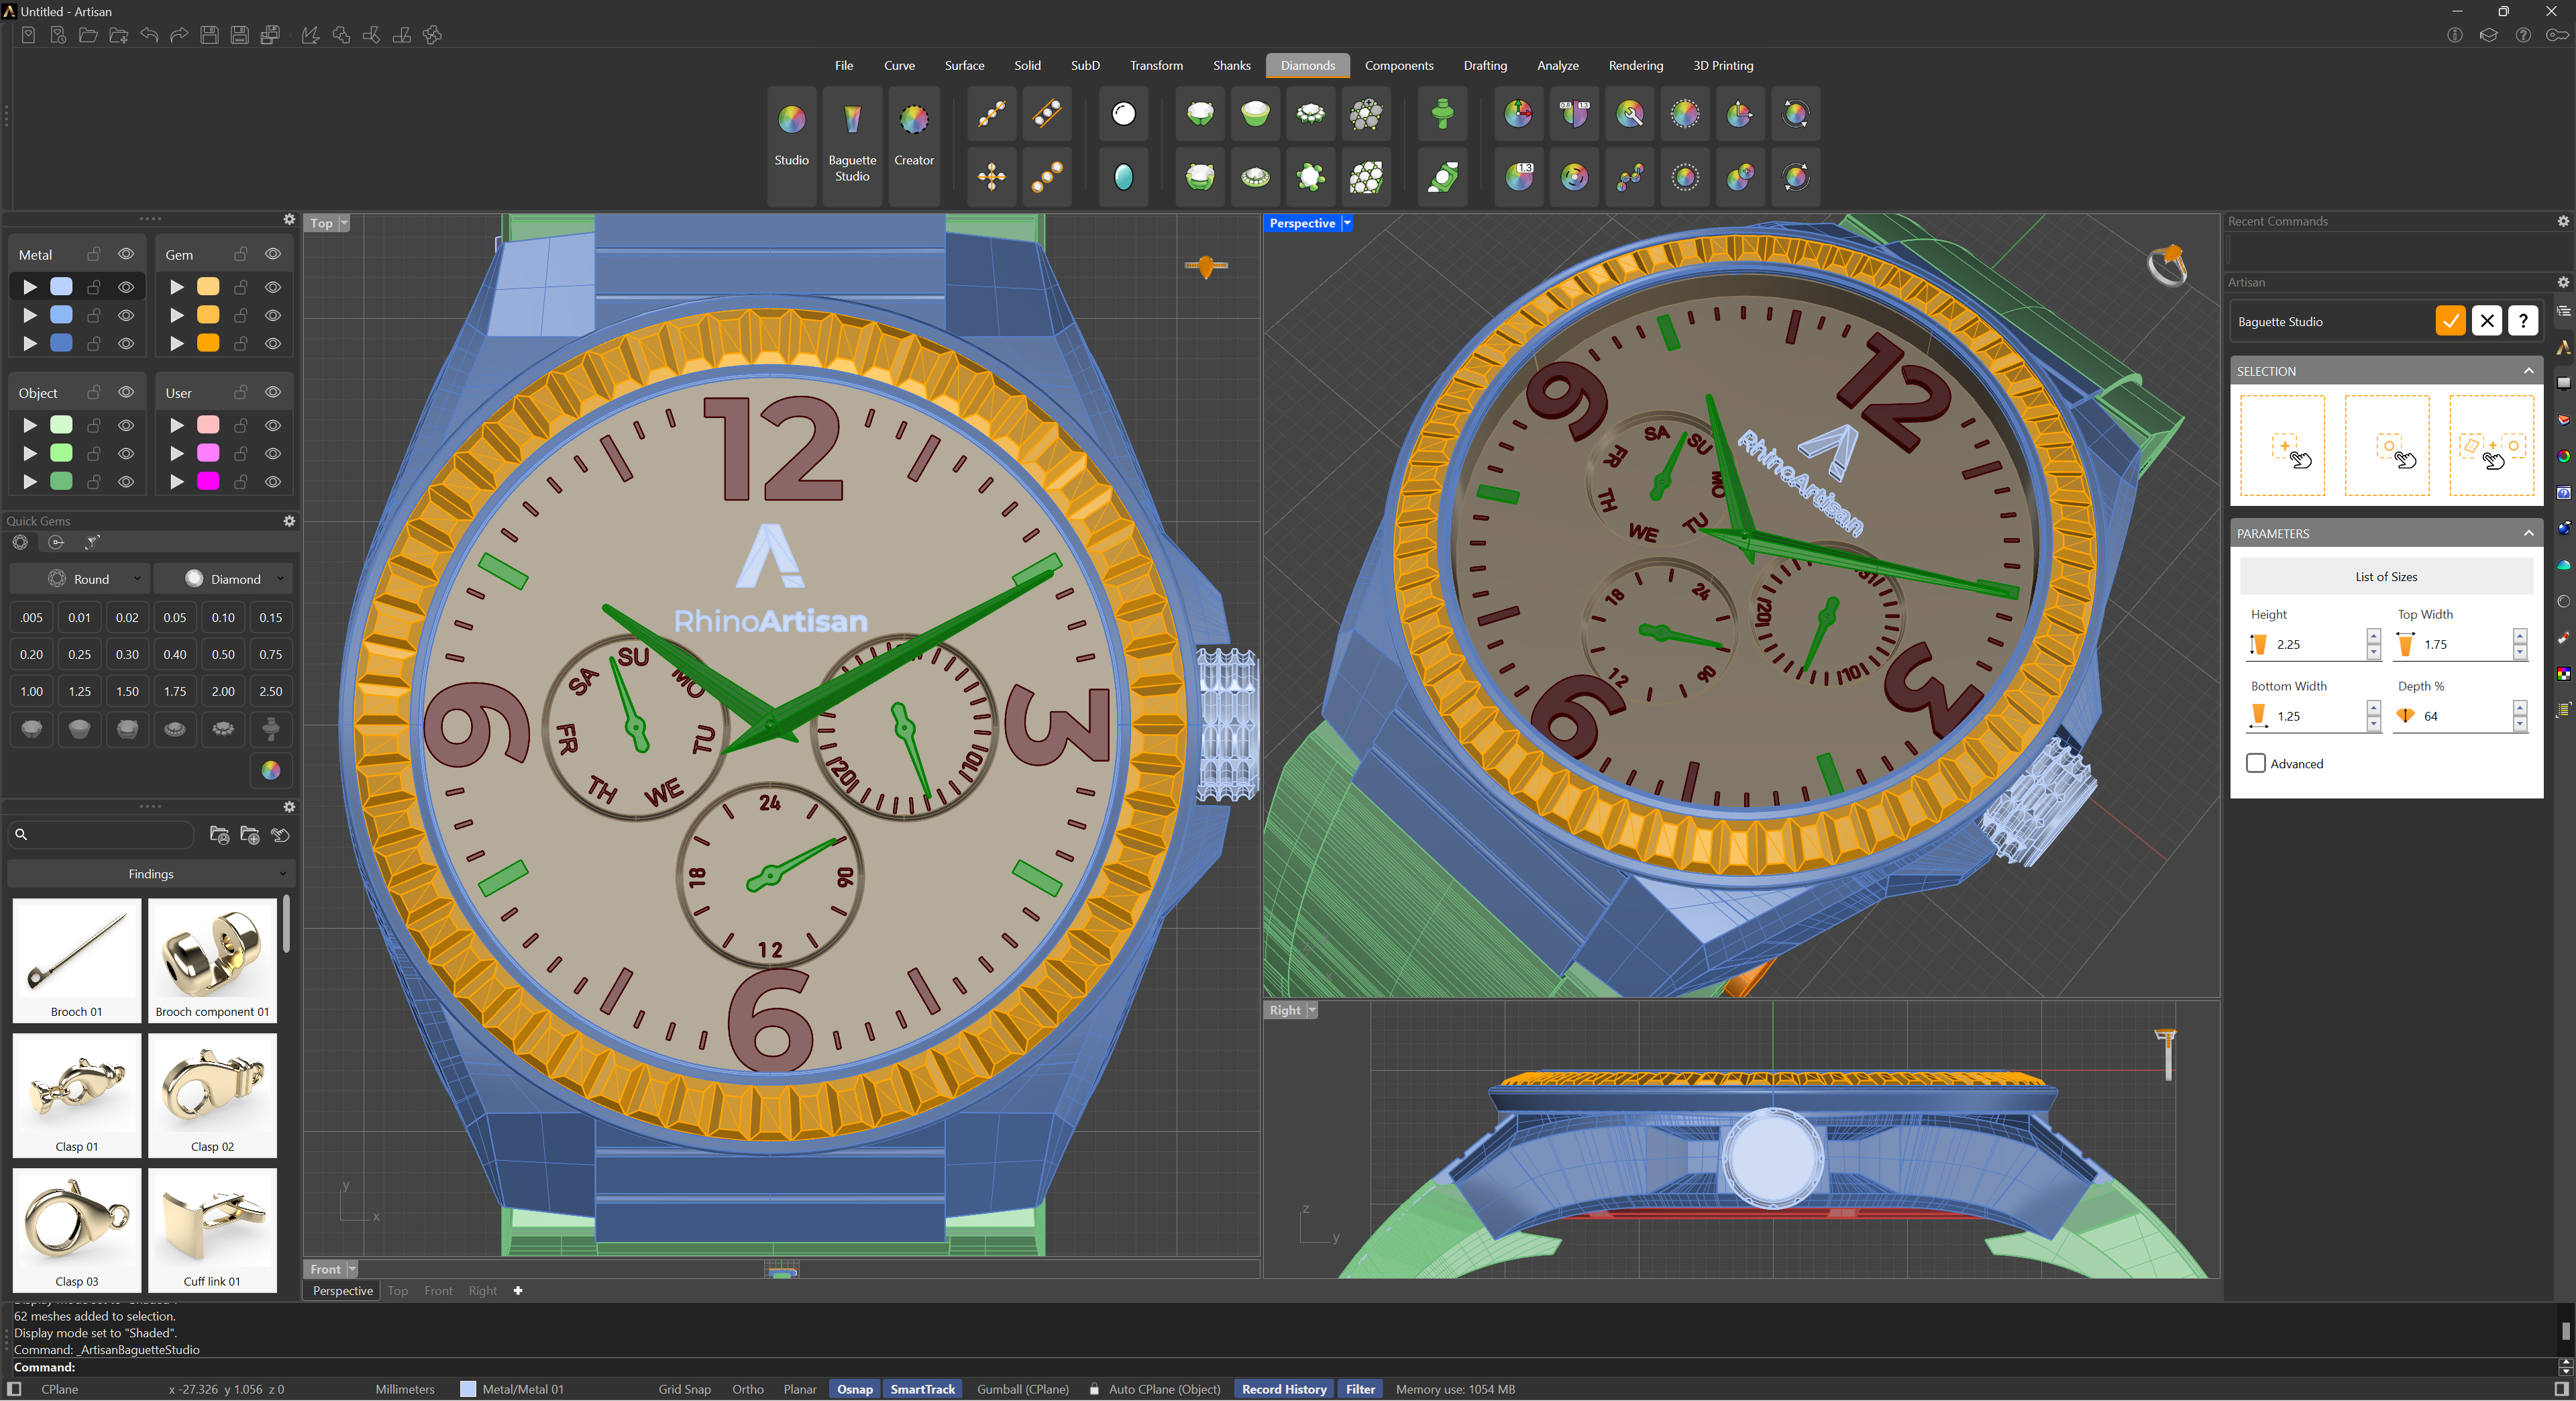2576x1401 pixels.
Task: Cancel Baguette Studio with X button
Action: (x=2486, y=321)
